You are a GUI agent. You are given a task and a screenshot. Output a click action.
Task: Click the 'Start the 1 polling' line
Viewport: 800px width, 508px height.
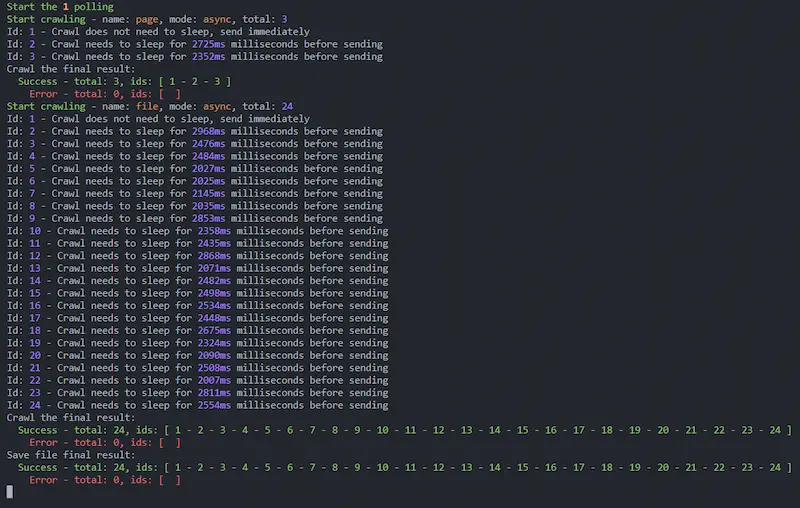pyautogui.click(x=60, y=7)
